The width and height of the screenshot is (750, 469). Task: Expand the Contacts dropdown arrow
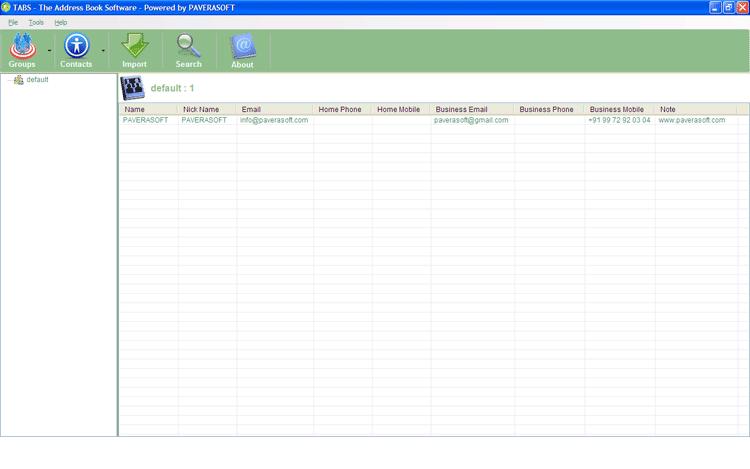pyautogui.click(x=103, y=51)
